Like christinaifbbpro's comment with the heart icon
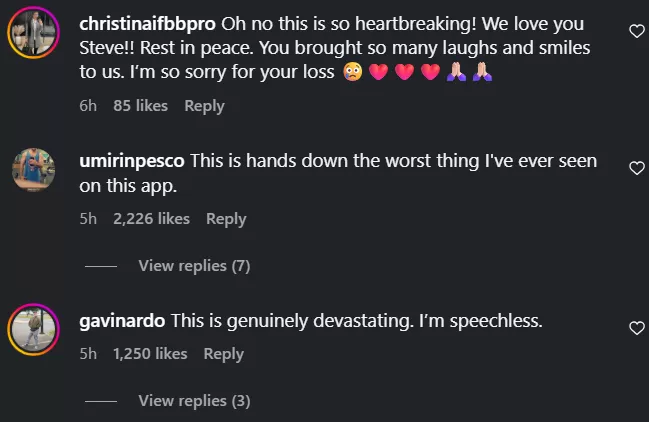 click(x=636, y=32)
